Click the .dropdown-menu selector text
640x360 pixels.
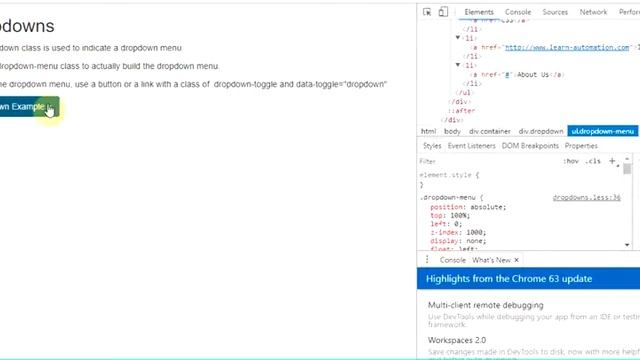(x=447, y=198)
